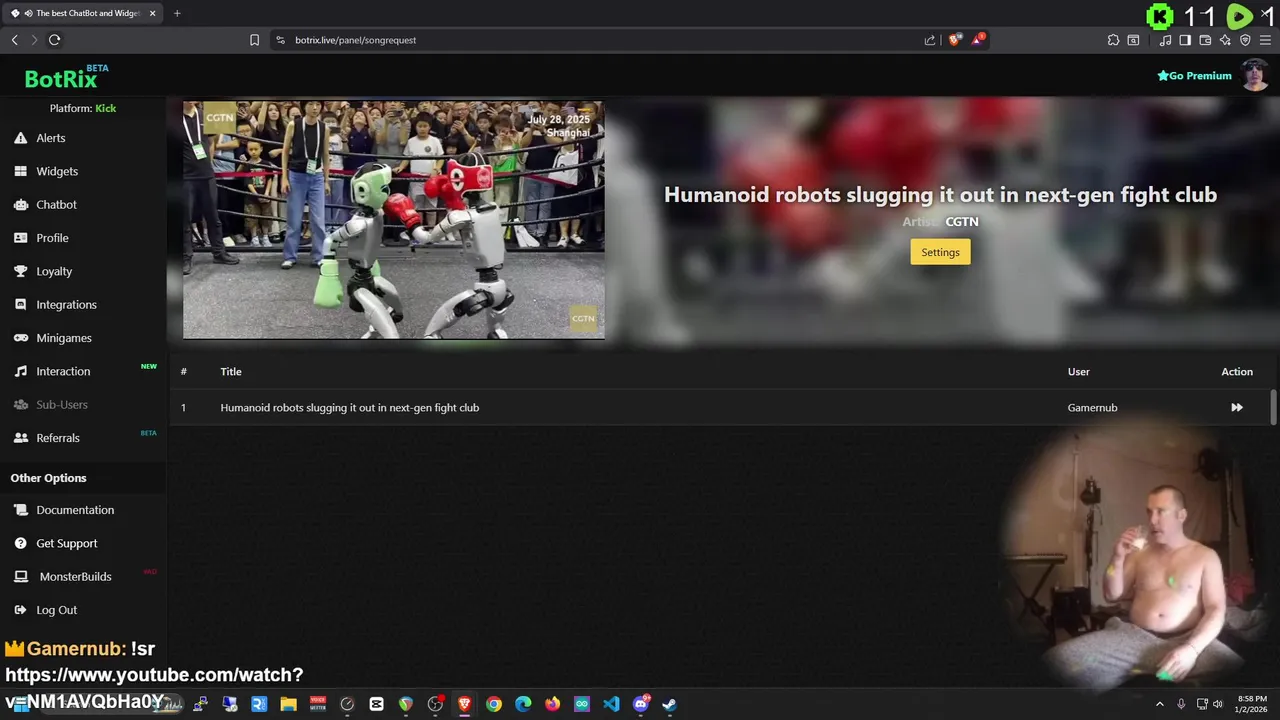This screenshot has height=720, width=1280.
Task: Open the Brave VPN icon
Action: click(1245, 40)
